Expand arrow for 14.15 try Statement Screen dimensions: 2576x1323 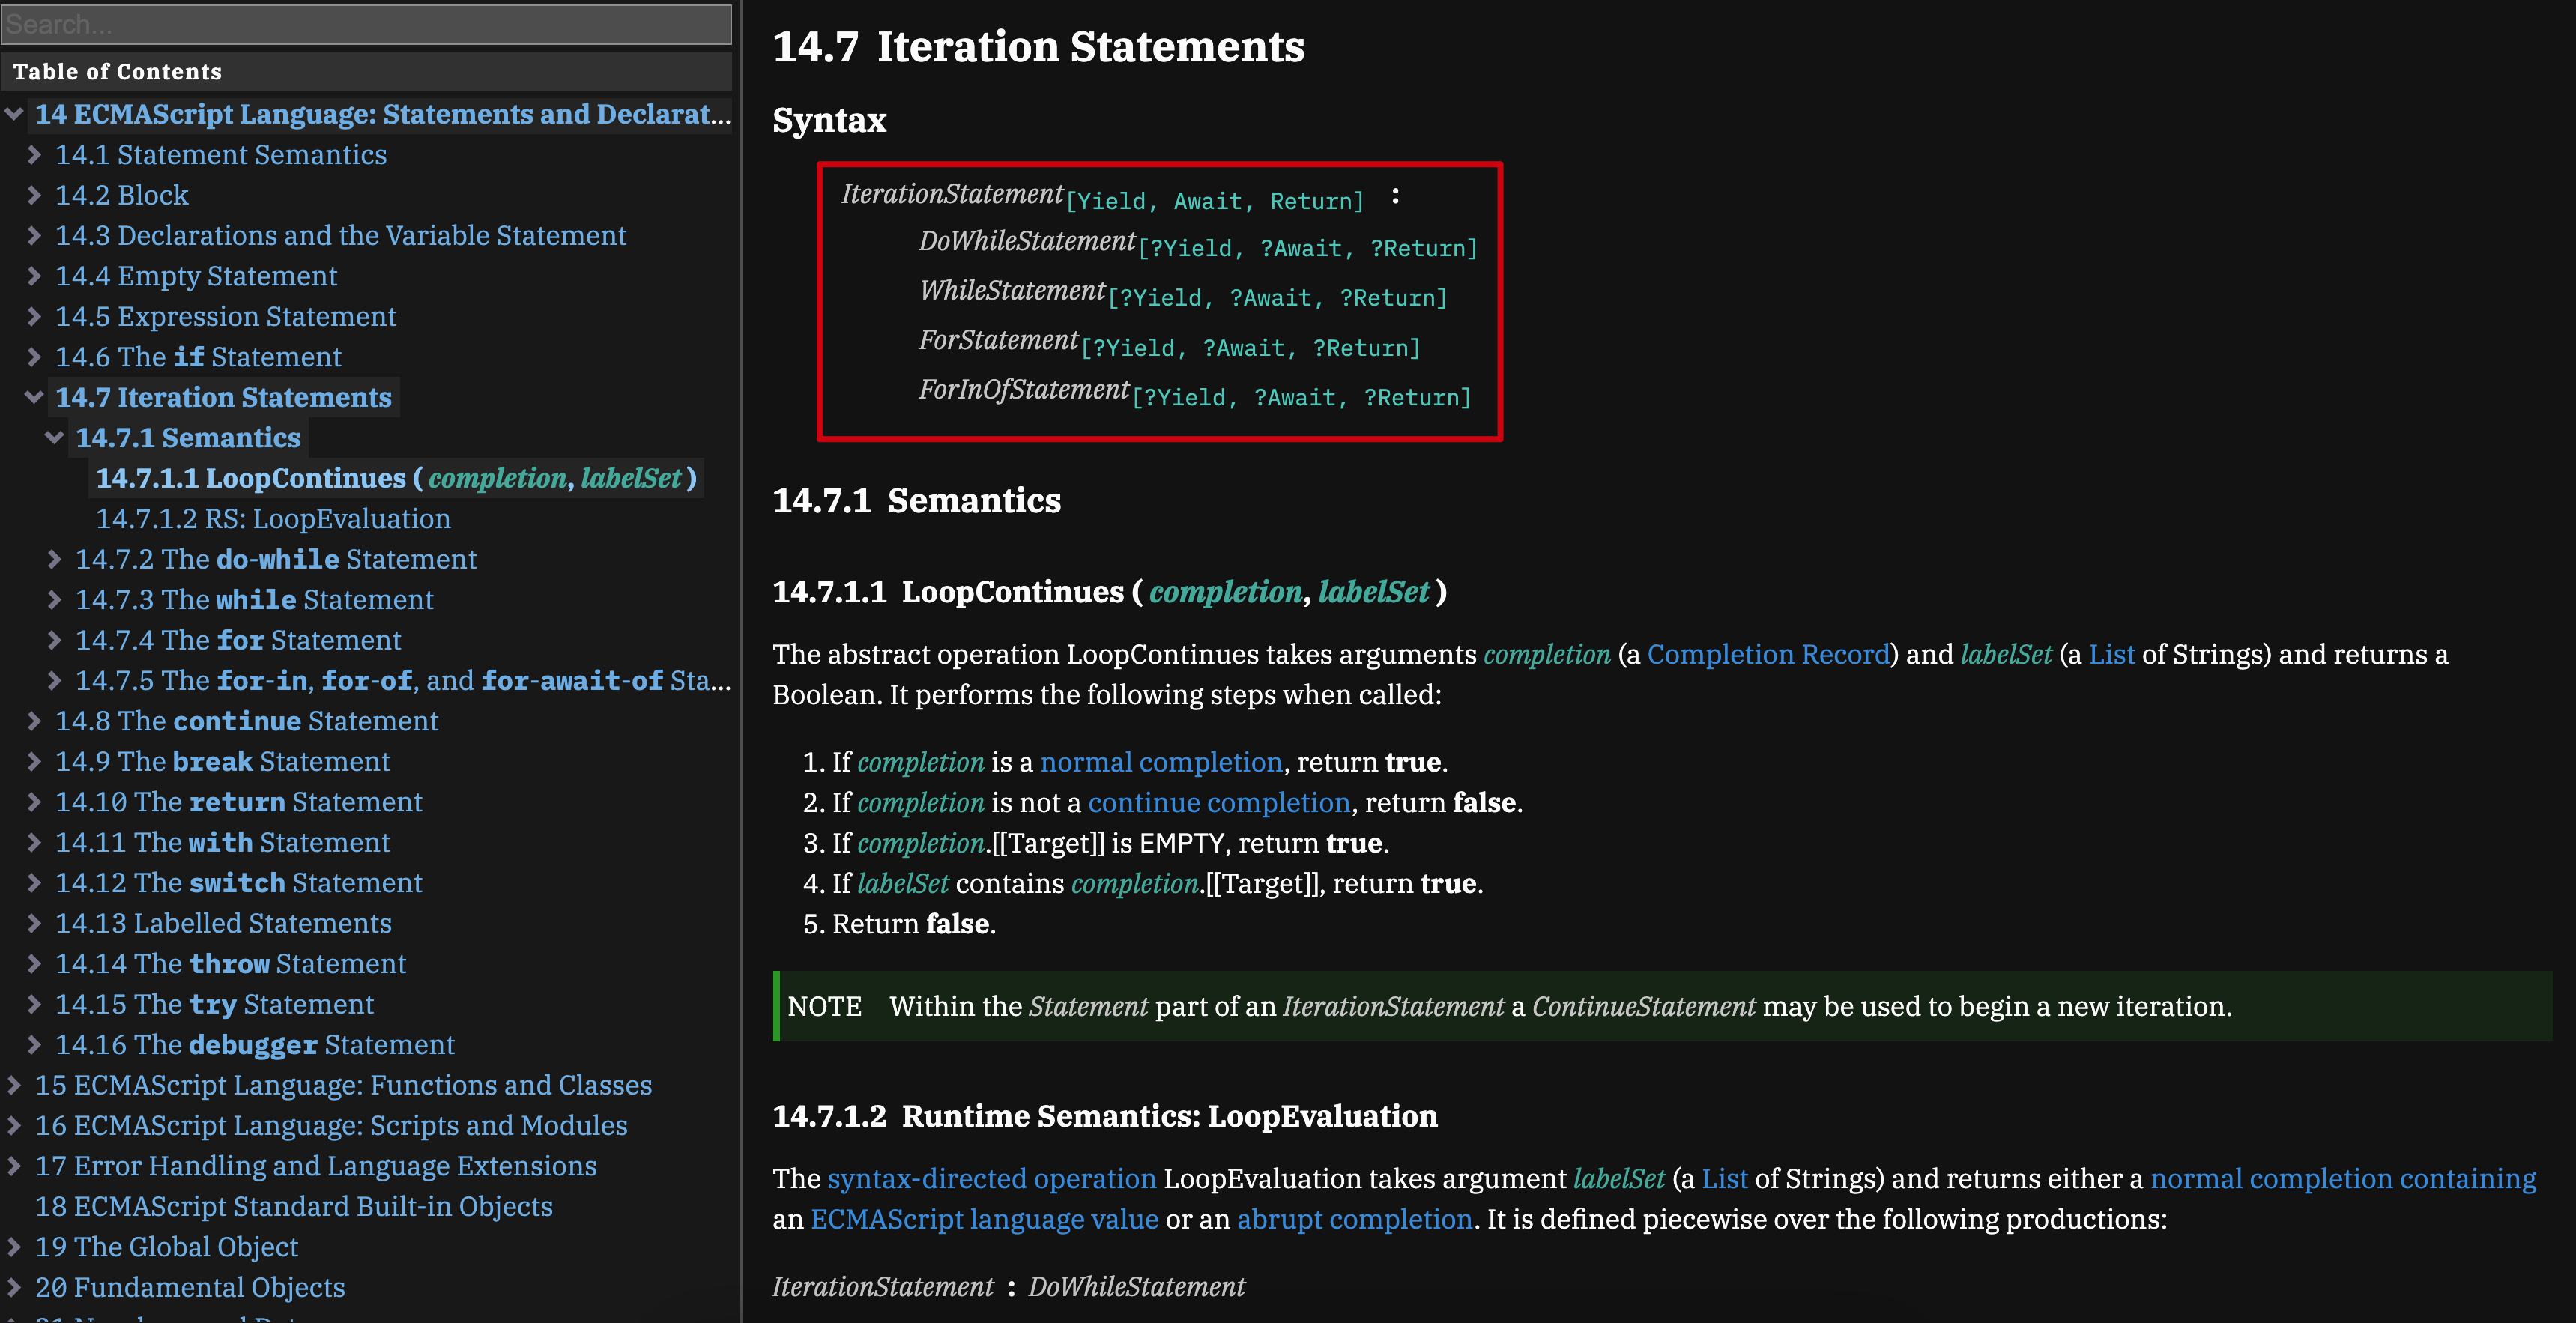(34, 1004)
